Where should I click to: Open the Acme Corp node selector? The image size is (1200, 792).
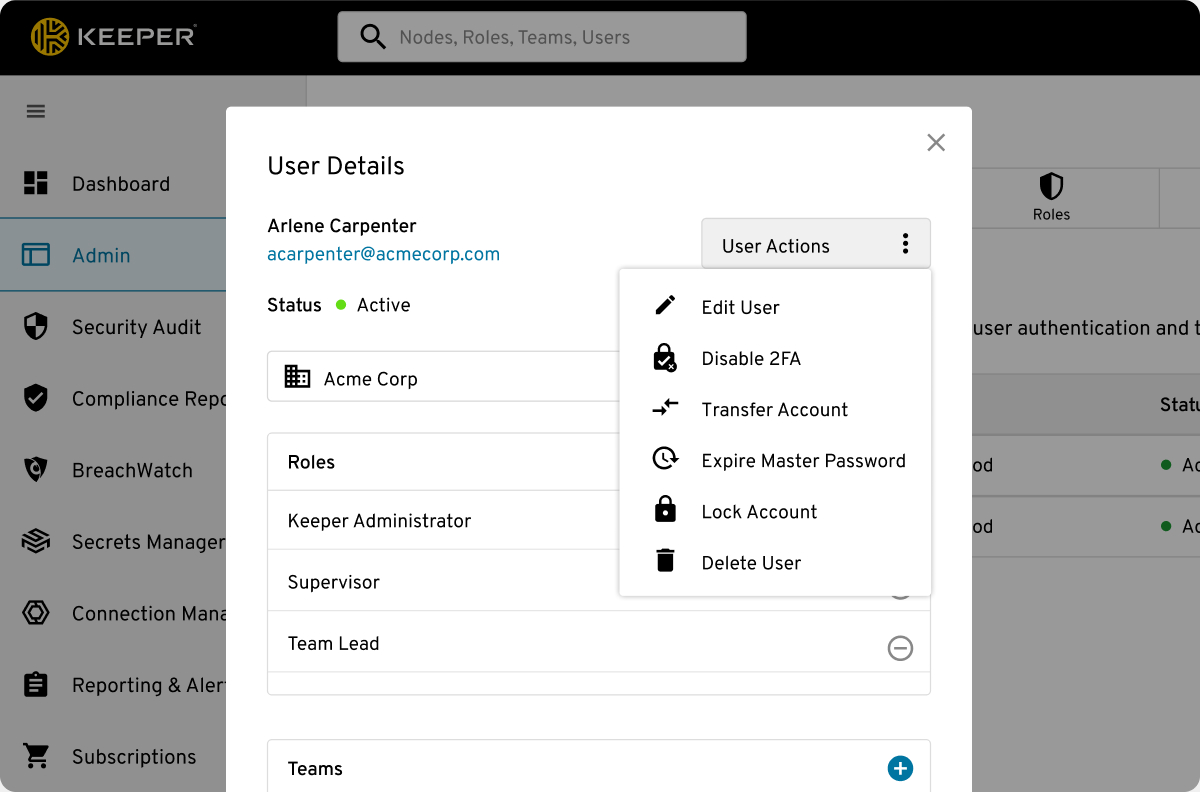tap(443, 376)
